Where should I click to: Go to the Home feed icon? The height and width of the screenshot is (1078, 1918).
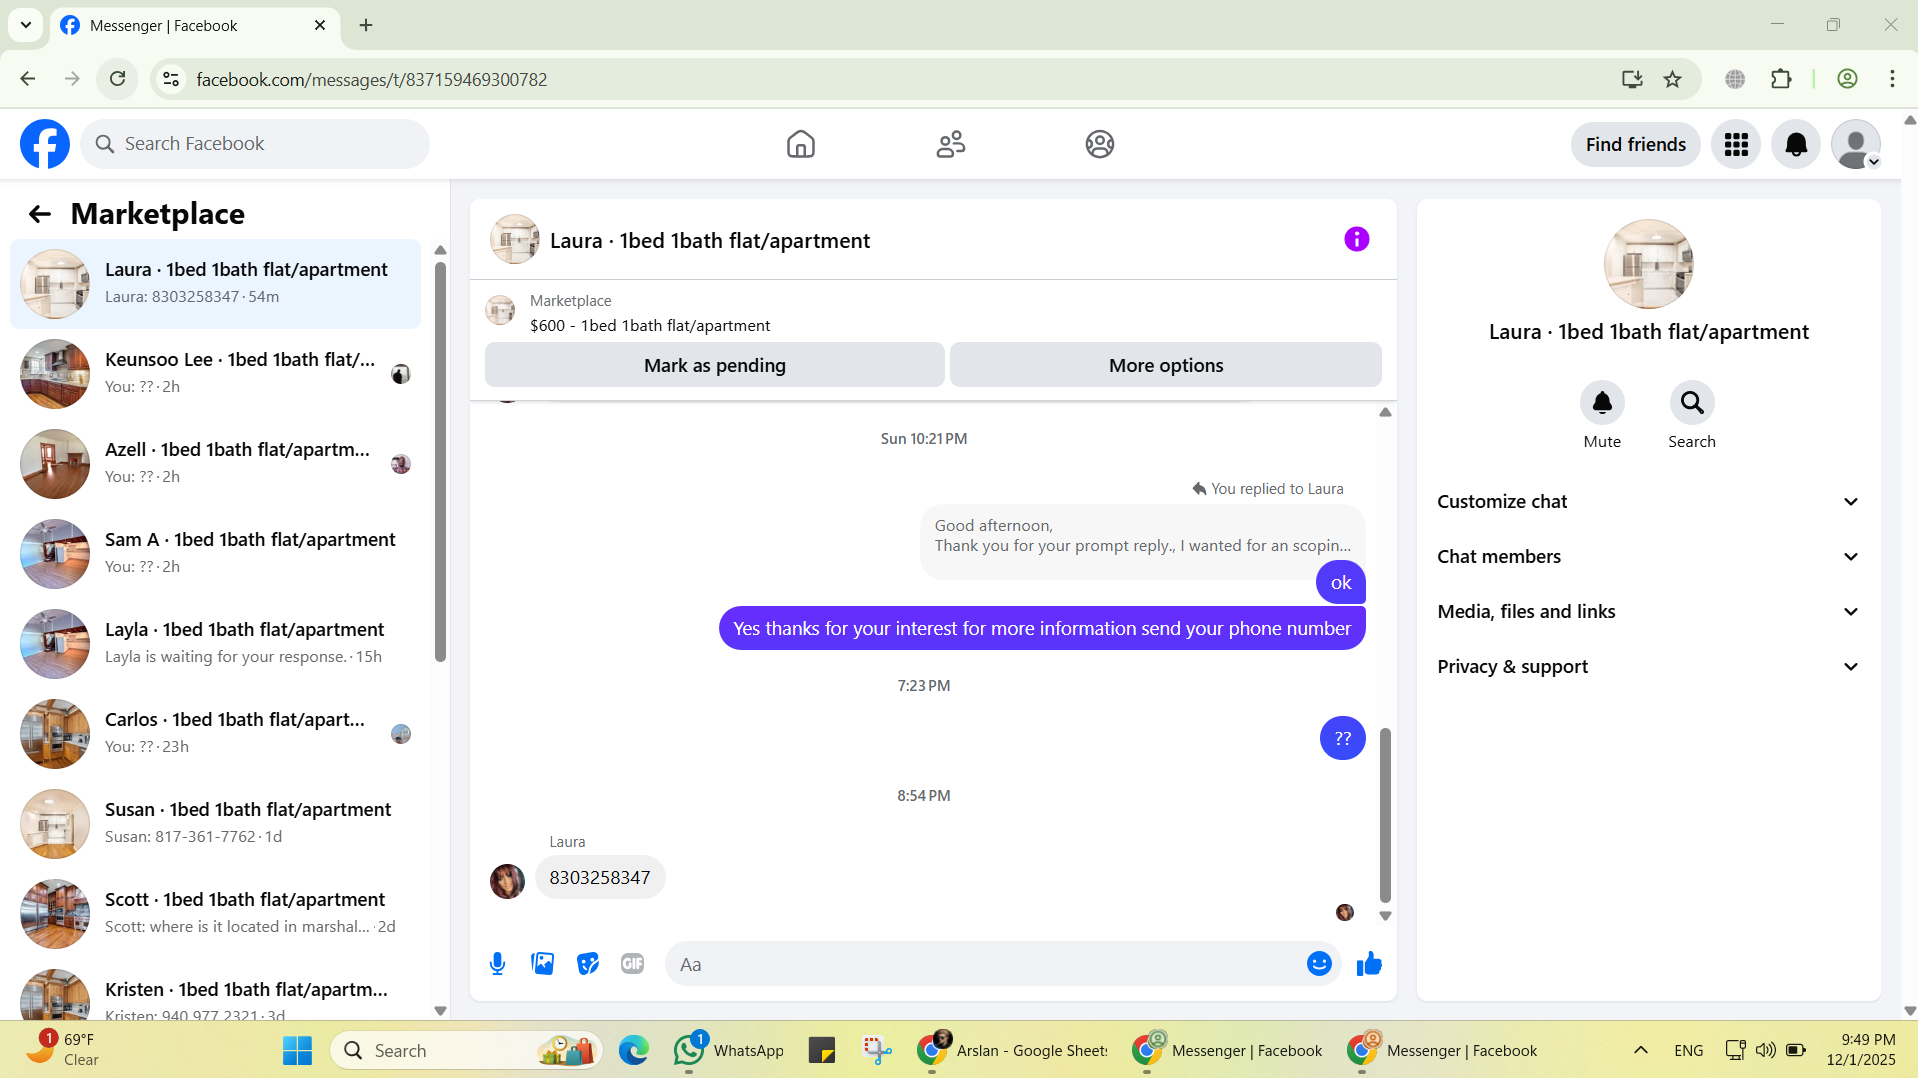801,144
